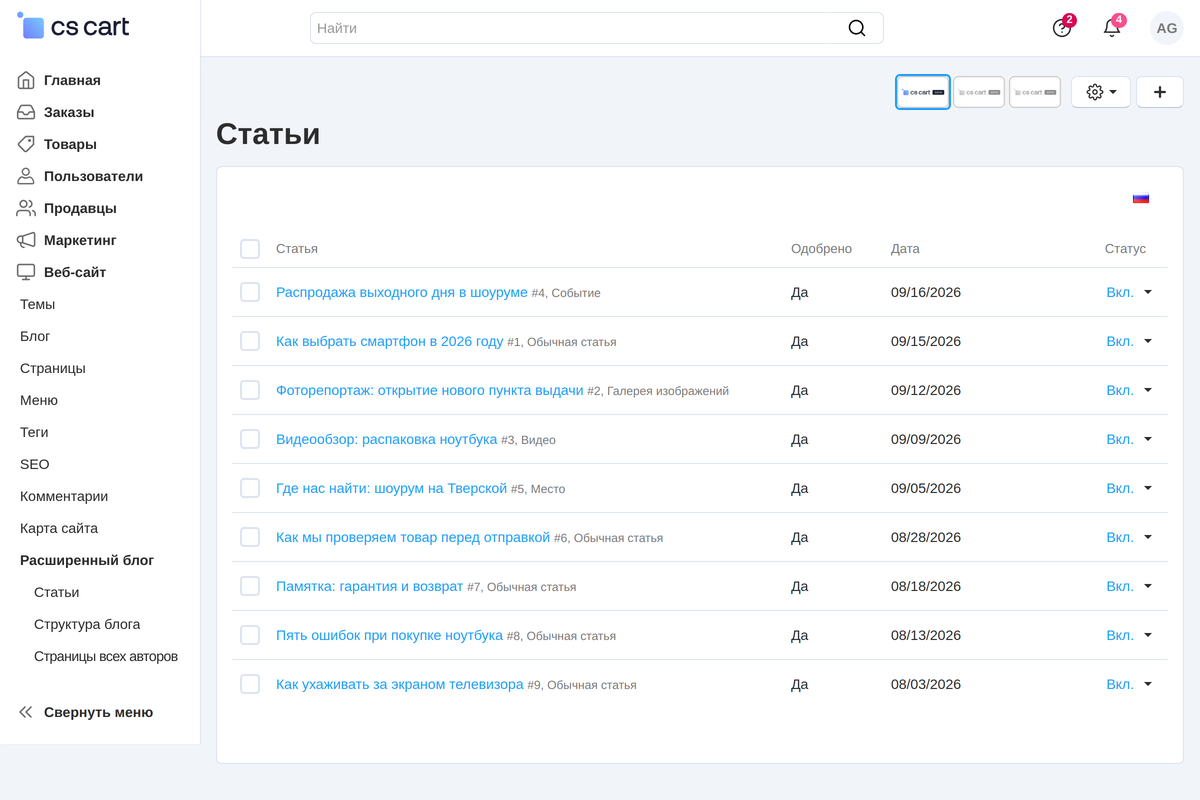Select the third storefront thumbnail

[1035, 92]
